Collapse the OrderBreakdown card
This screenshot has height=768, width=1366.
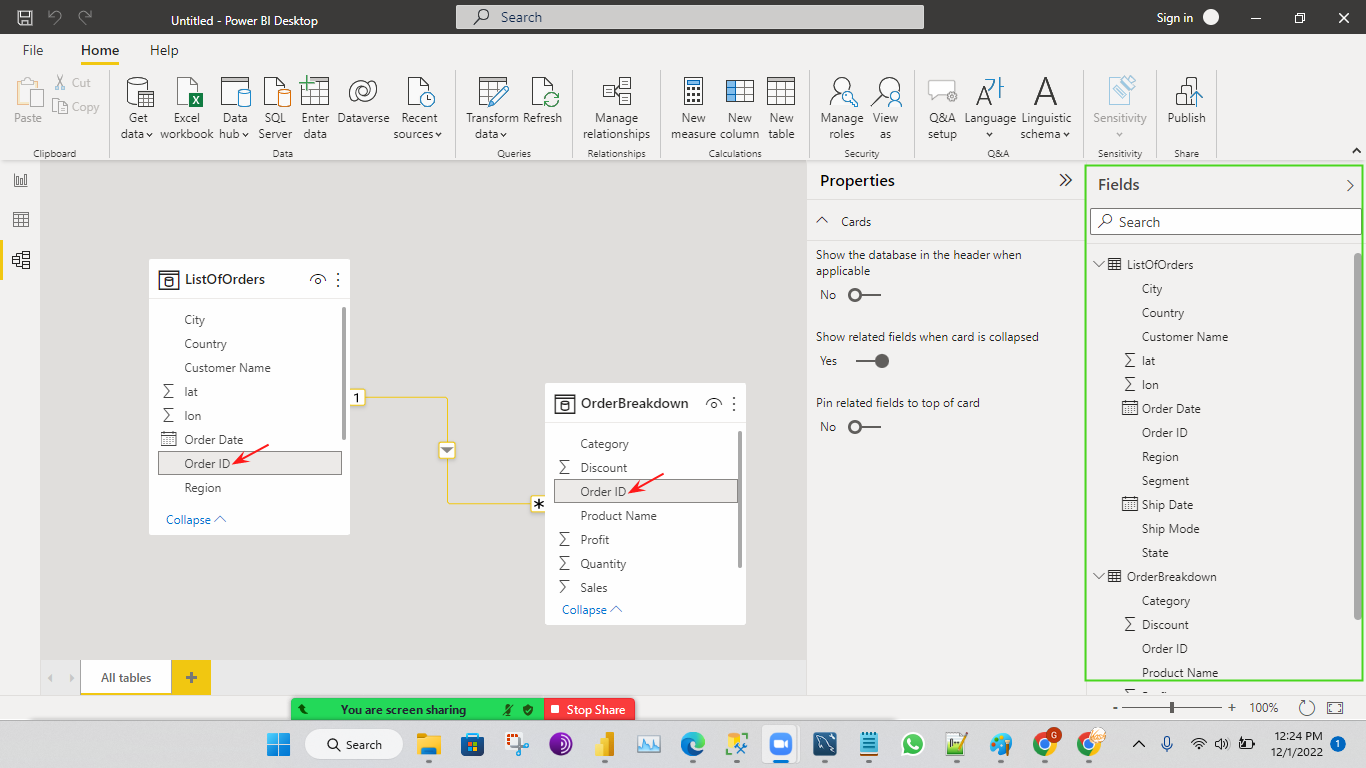[592, 610]
